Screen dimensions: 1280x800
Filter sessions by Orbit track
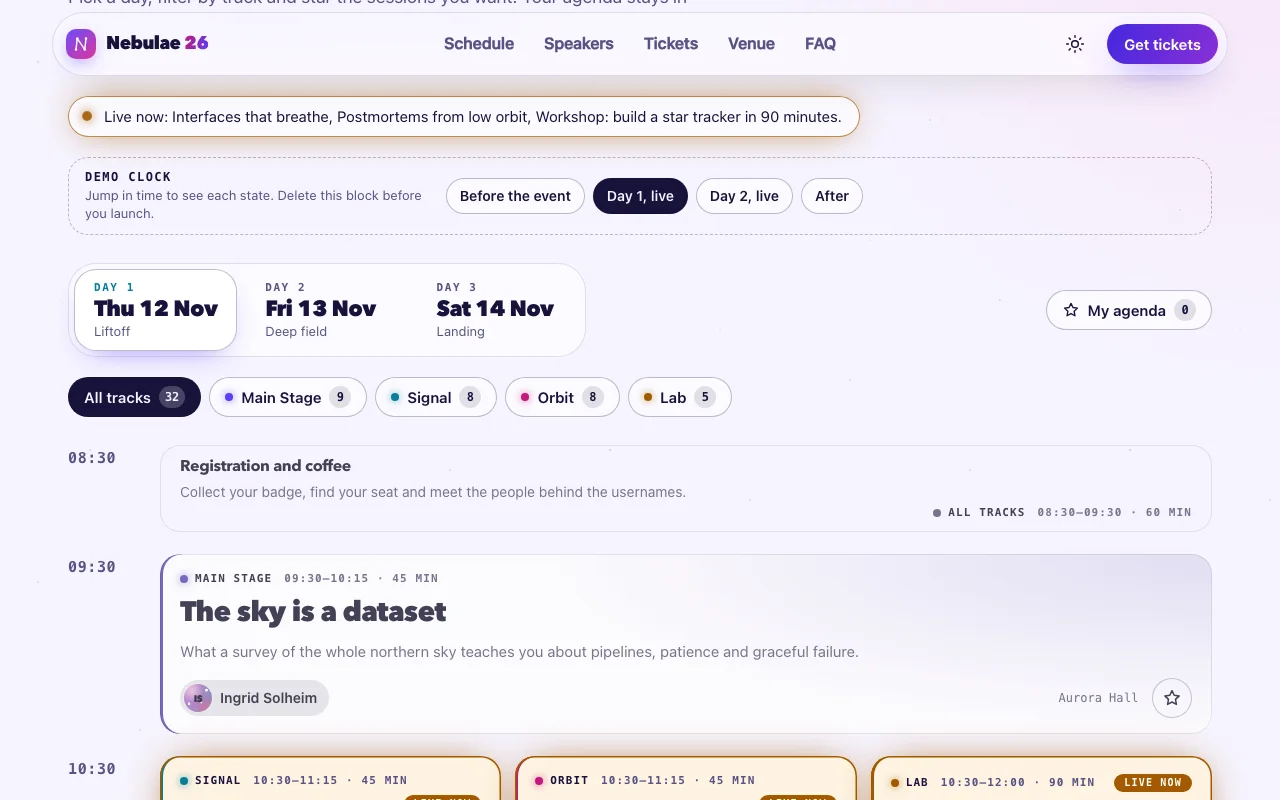point(562,397)
